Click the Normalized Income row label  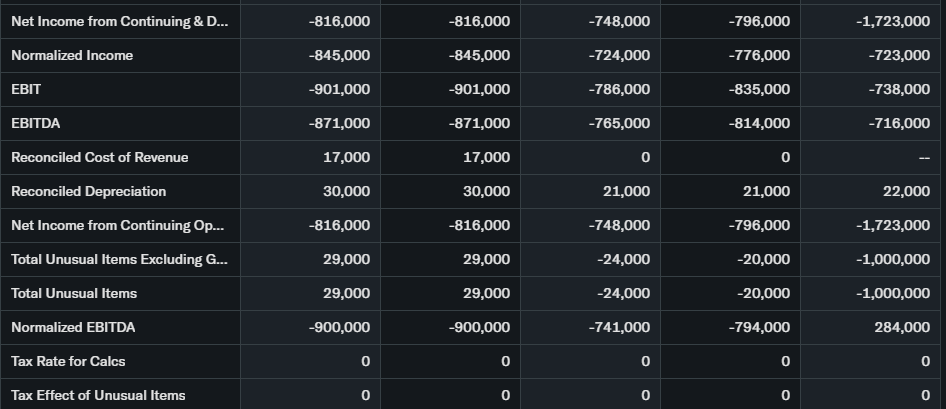[x=72, y=56]
